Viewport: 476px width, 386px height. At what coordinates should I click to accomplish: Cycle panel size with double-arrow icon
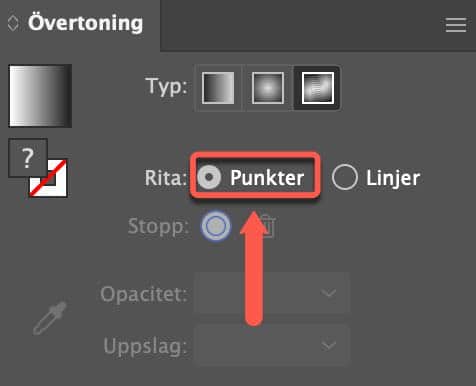click(13, 23)
